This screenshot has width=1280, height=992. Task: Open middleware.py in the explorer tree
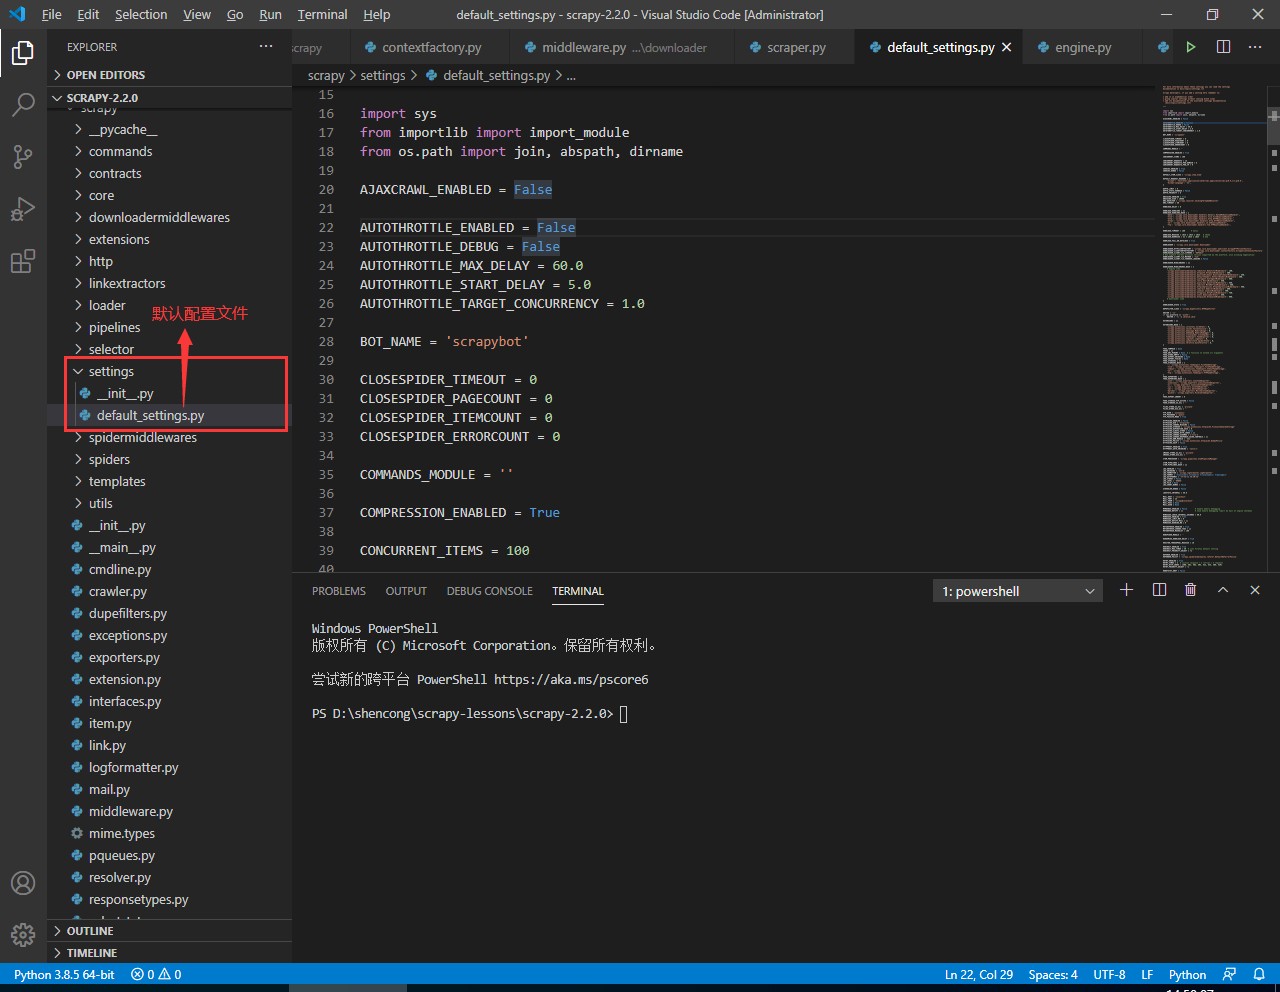tap(131, 811)
